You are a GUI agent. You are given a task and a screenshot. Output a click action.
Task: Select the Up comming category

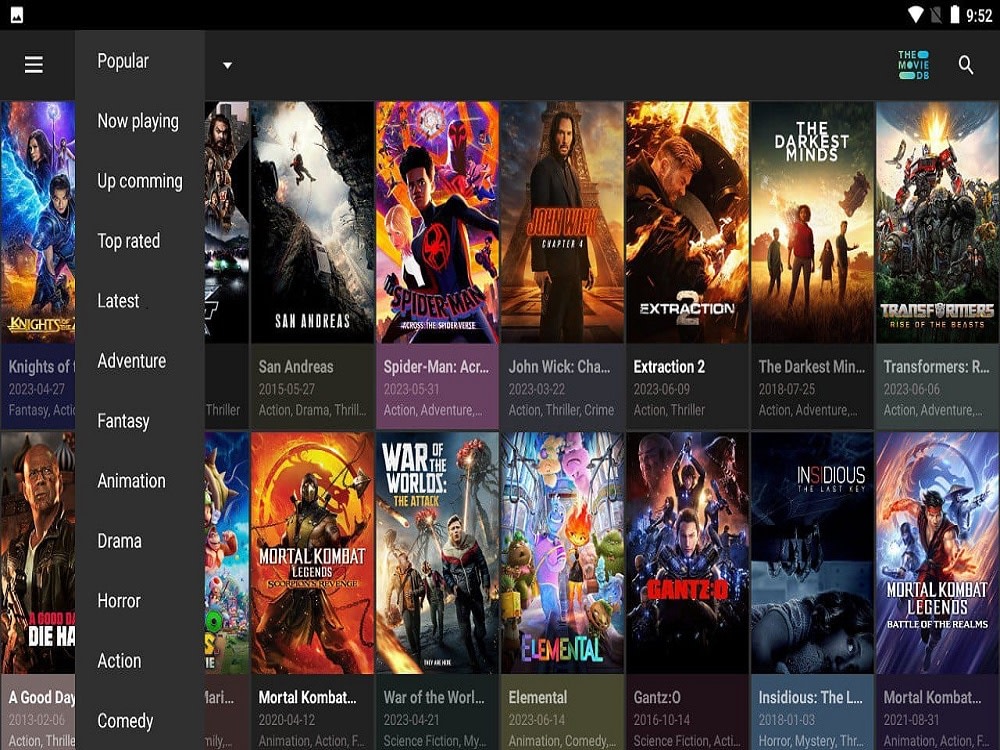click(140, 181)
